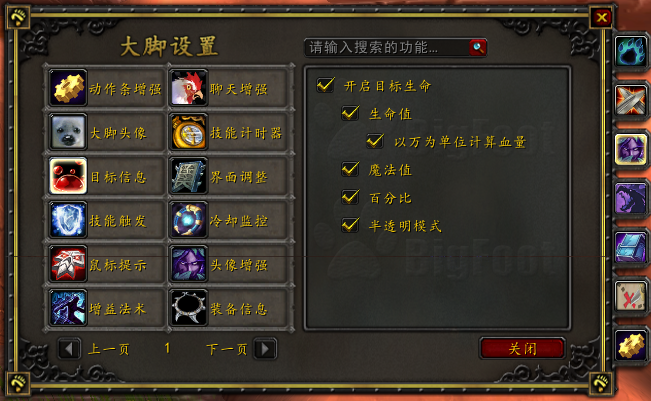Toggle the 开启目标生命 checkbox
The image size is (651, 401).
point(326,85)
